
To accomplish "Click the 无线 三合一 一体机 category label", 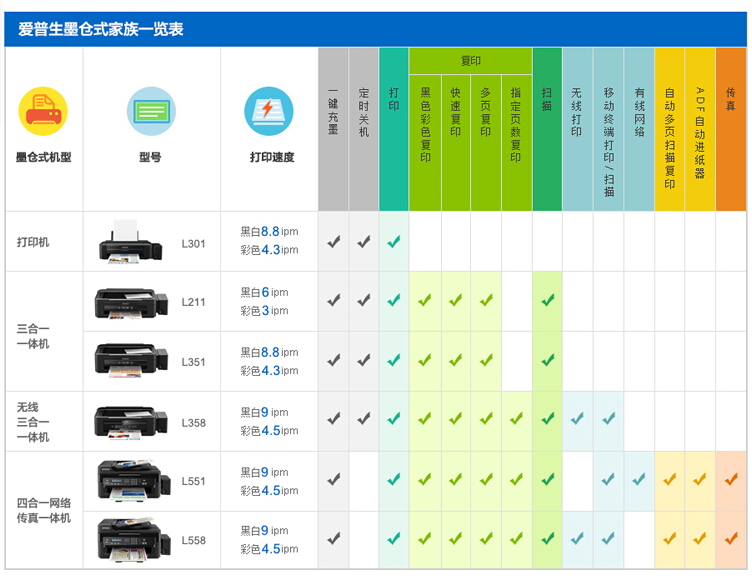I will (33, 422).
